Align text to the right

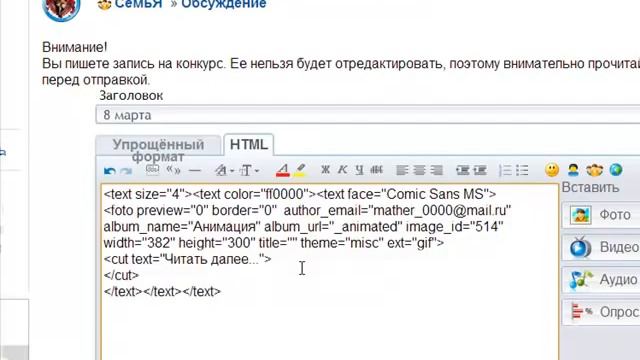coord(436,170)
